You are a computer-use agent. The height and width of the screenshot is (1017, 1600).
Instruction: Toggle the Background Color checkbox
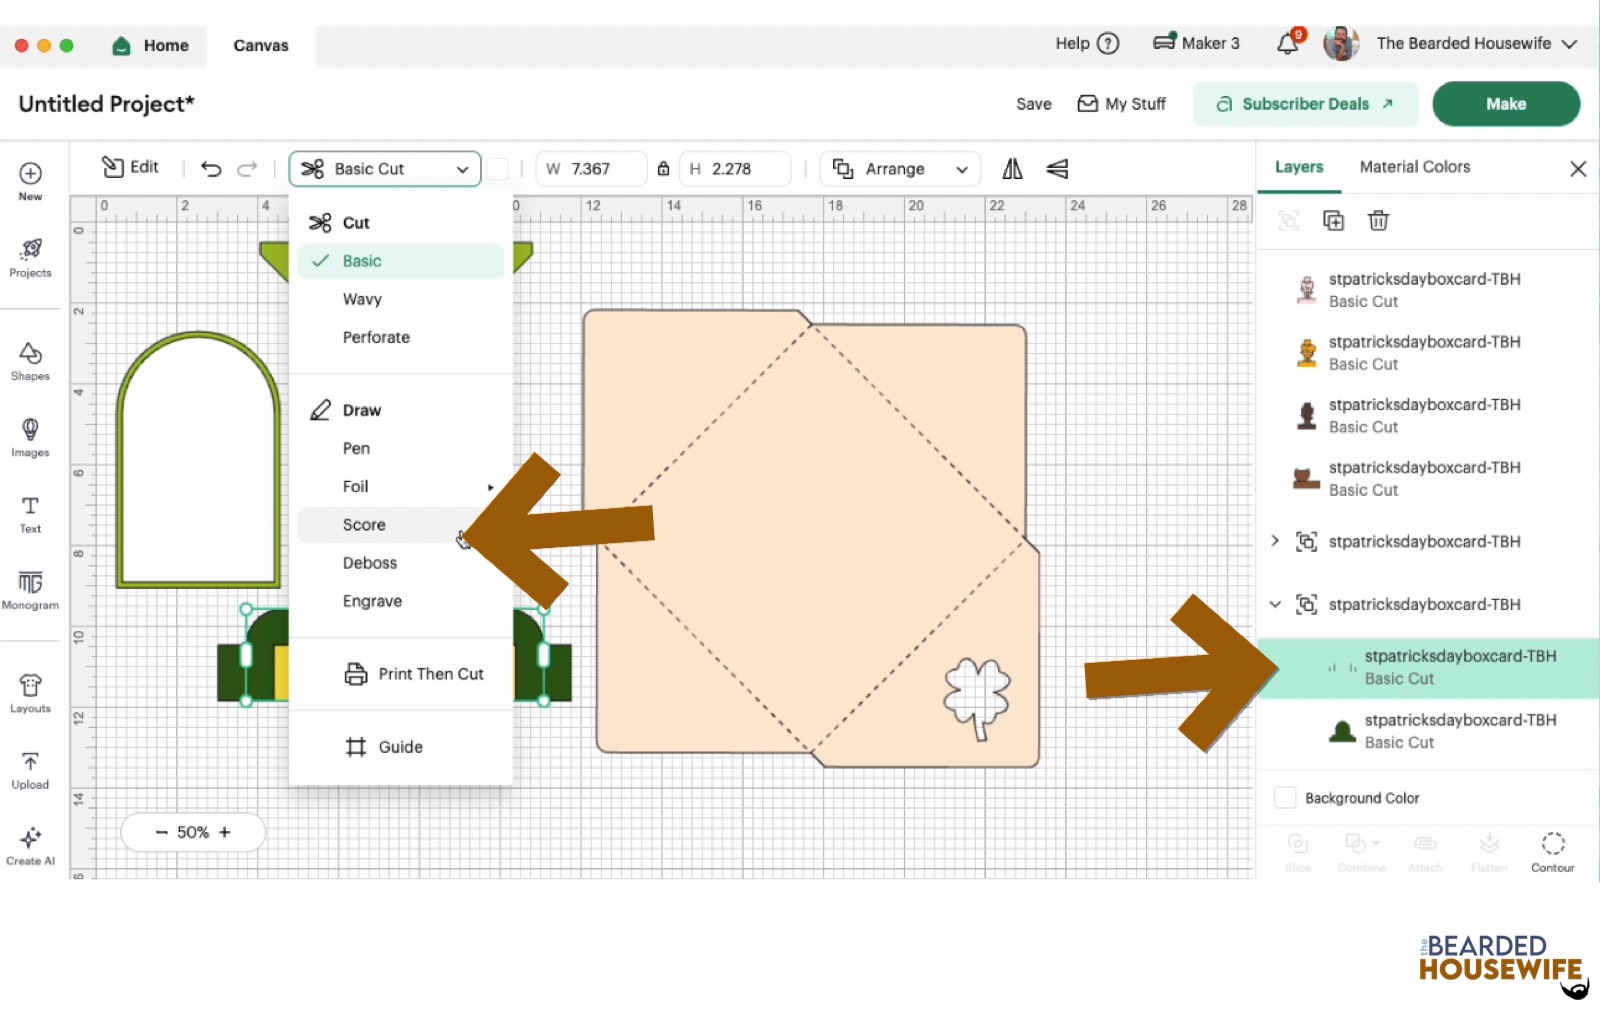1285,798
